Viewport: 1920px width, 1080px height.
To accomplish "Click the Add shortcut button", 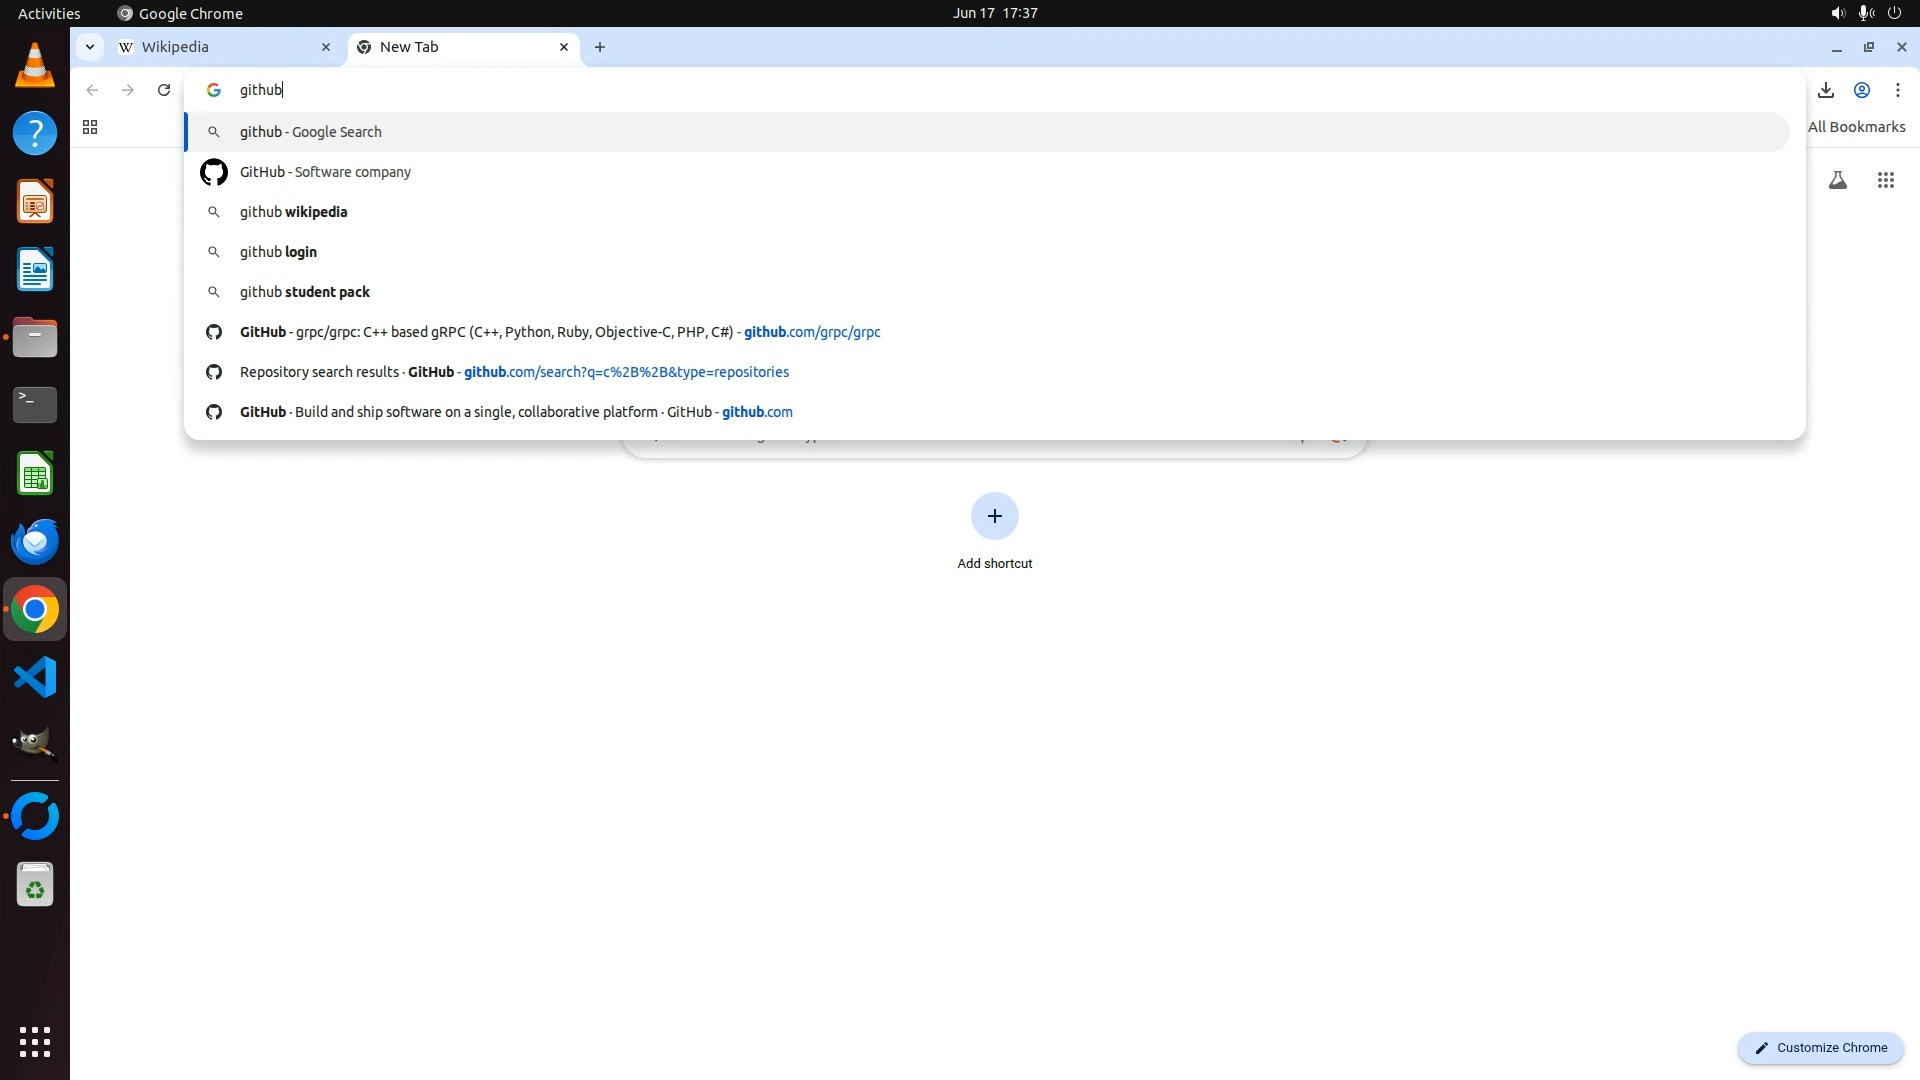I will click(994, 517).
